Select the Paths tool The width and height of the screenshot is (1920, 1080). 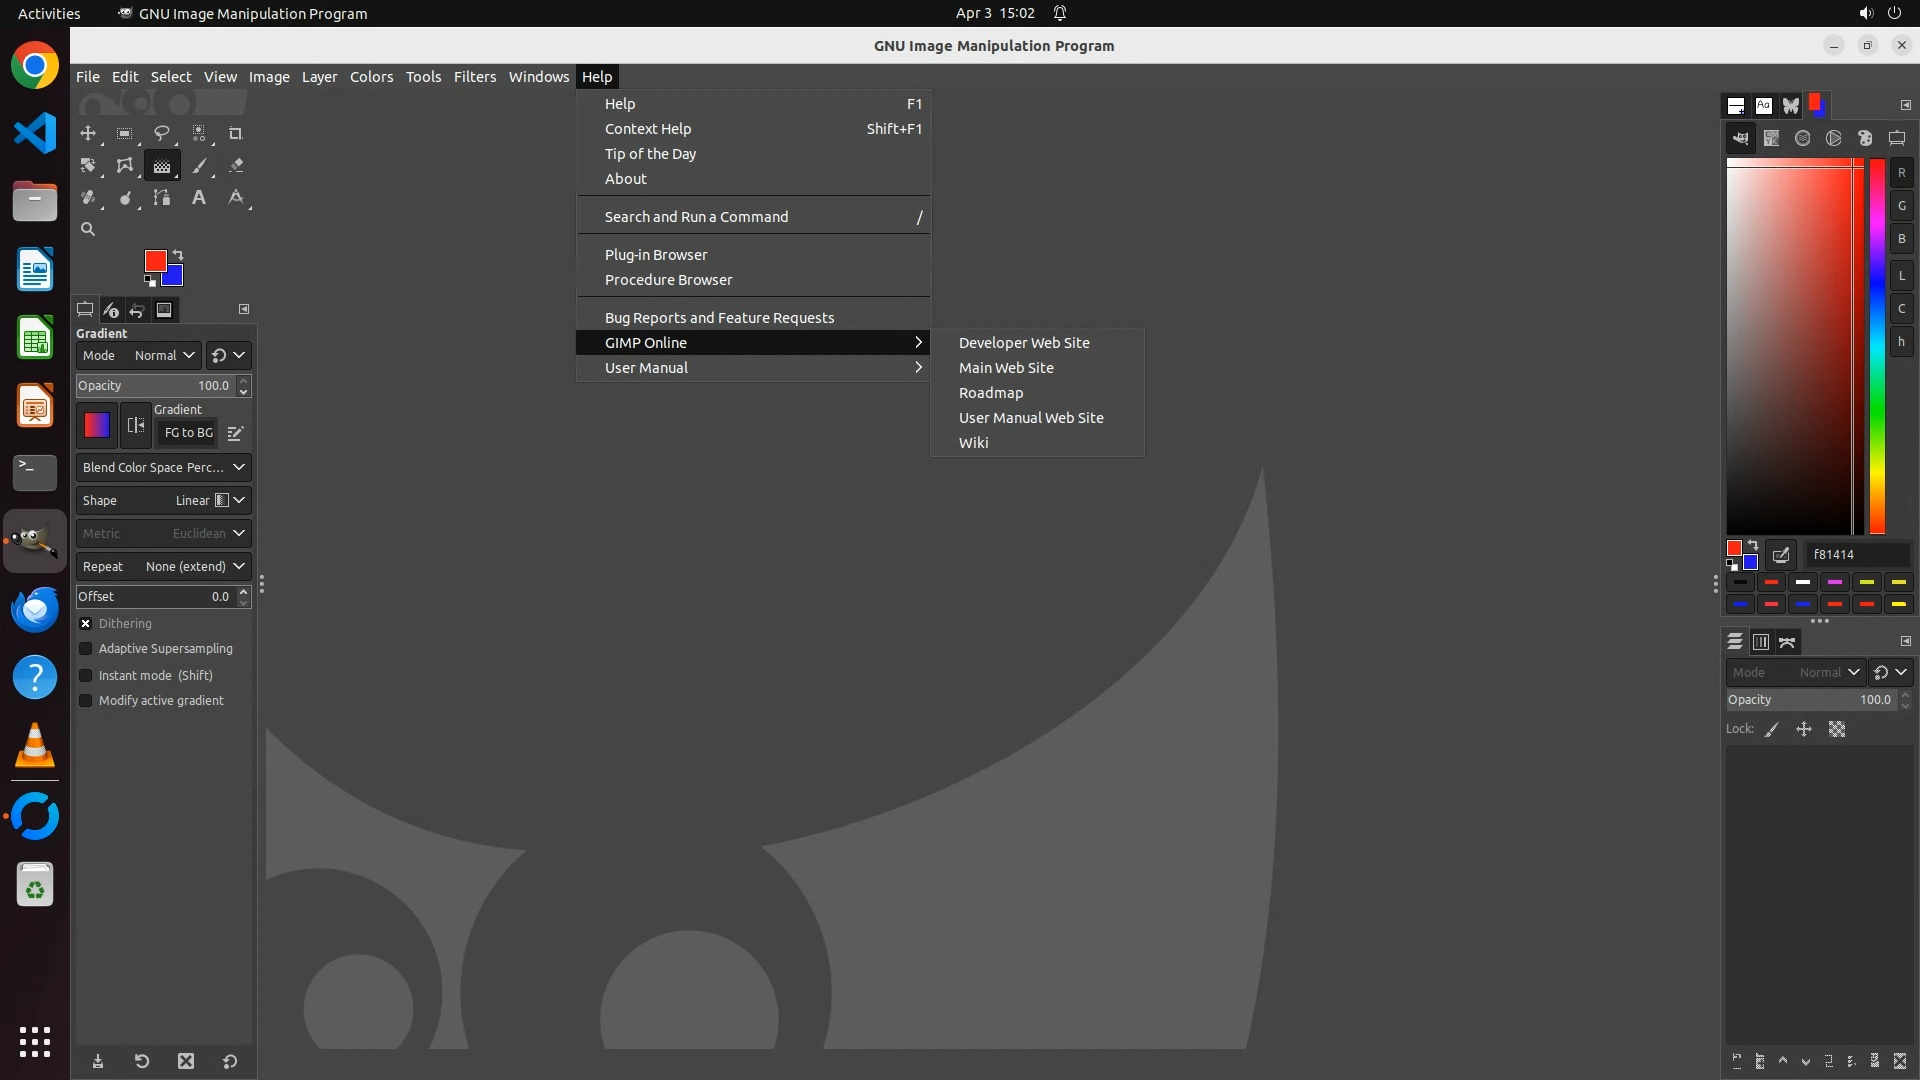[x=161, y=198]
